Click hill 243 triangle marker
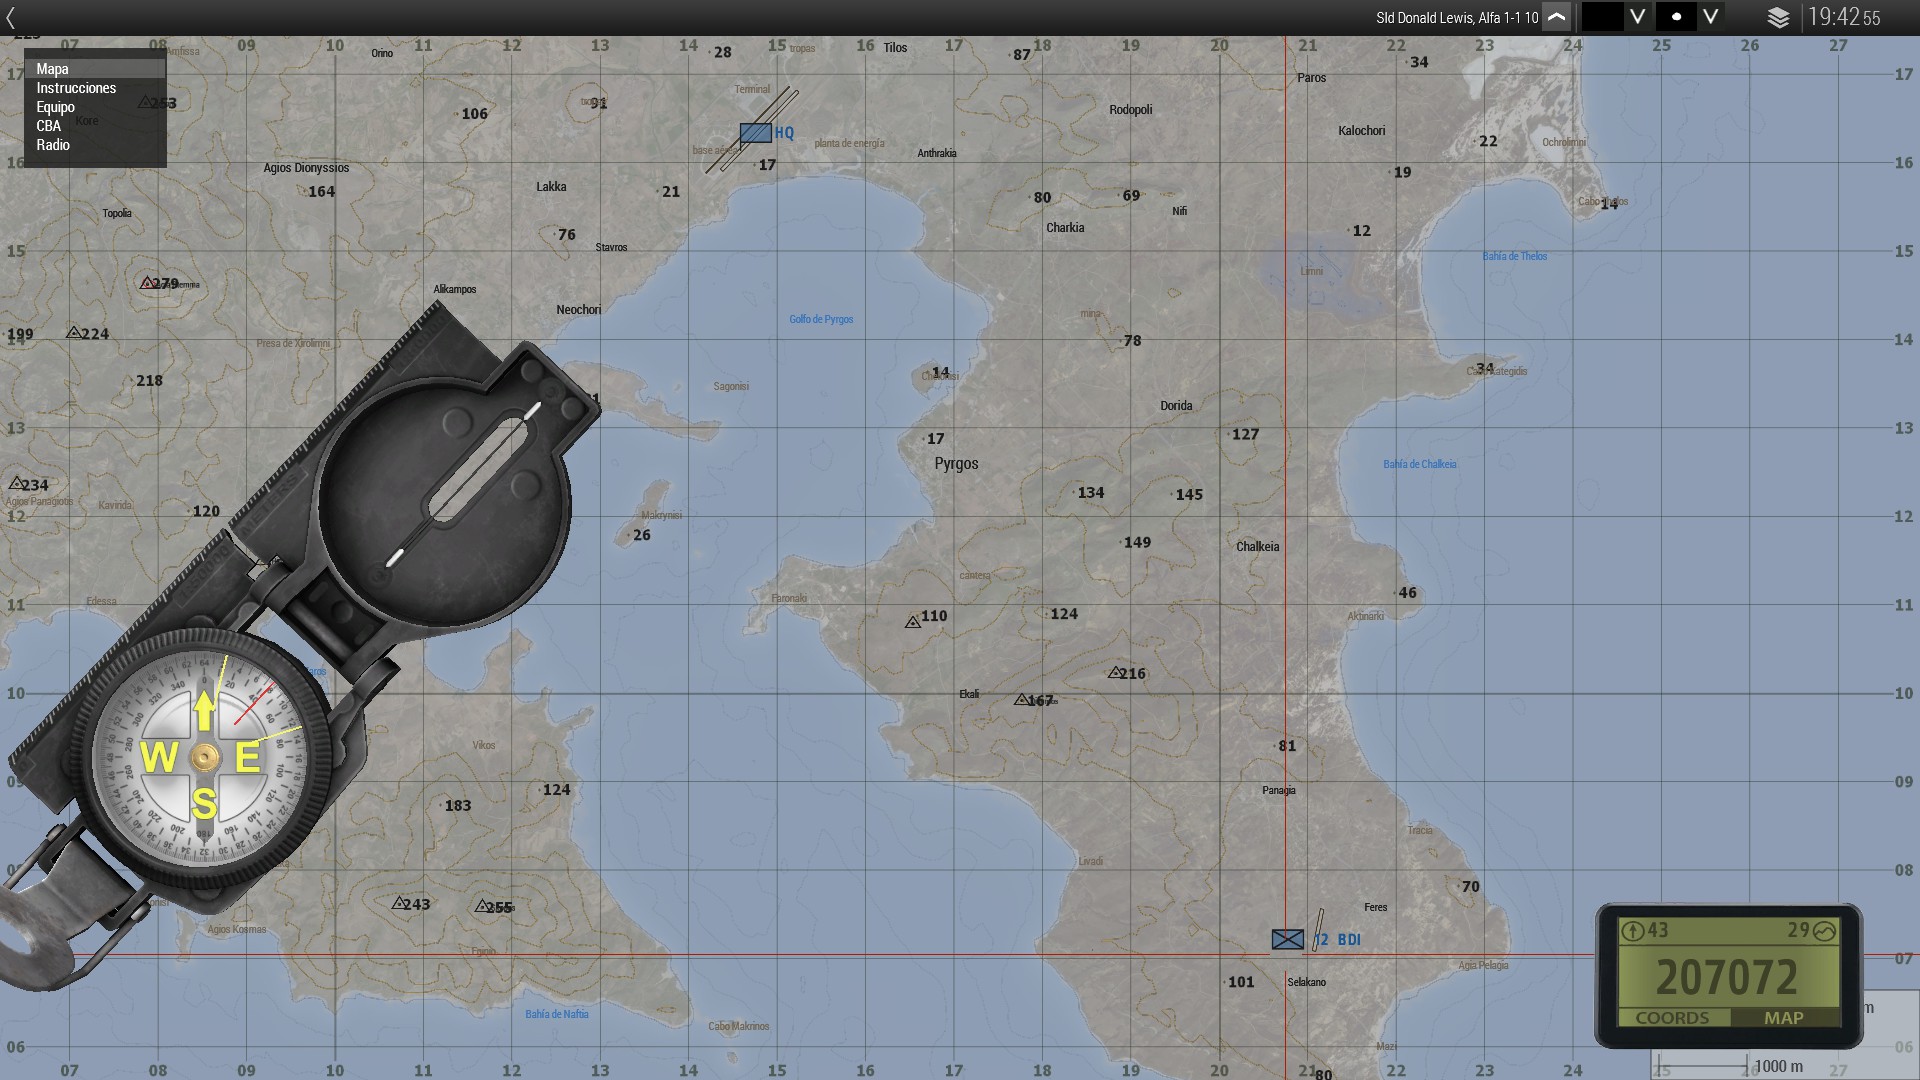The image size is (1920, 1080). pyautogui.click(x=399, y=903)
